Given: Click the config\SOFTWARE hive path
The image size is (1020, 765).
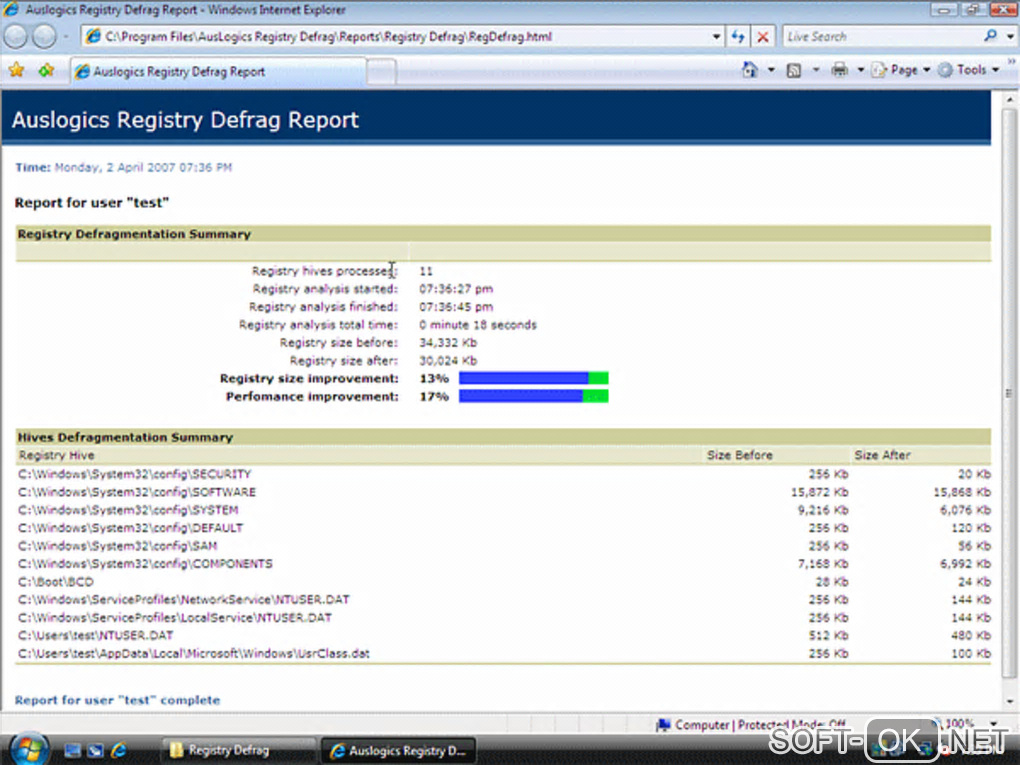Looking at the screenshot, I should coord(137,492).
